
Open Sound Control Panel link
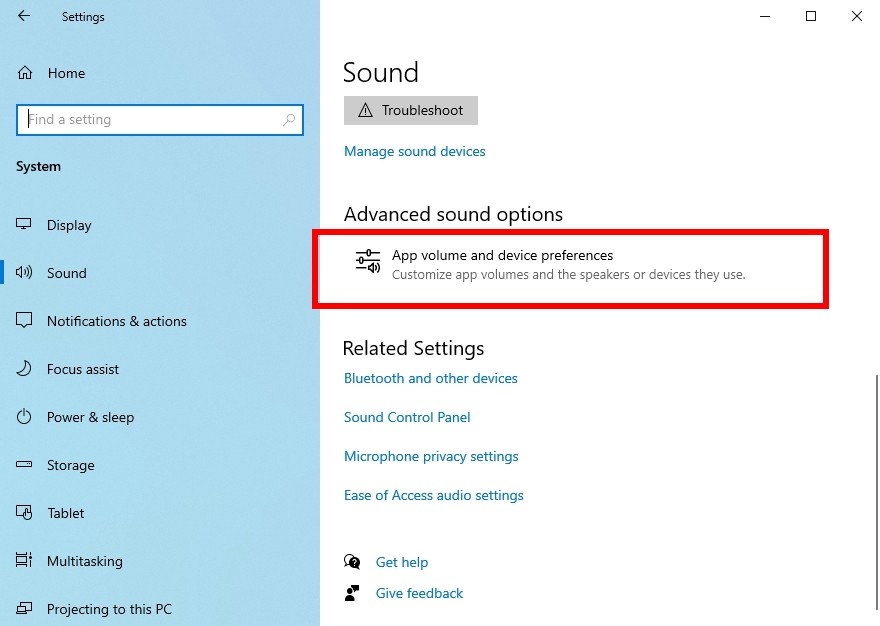click(407, 417)
